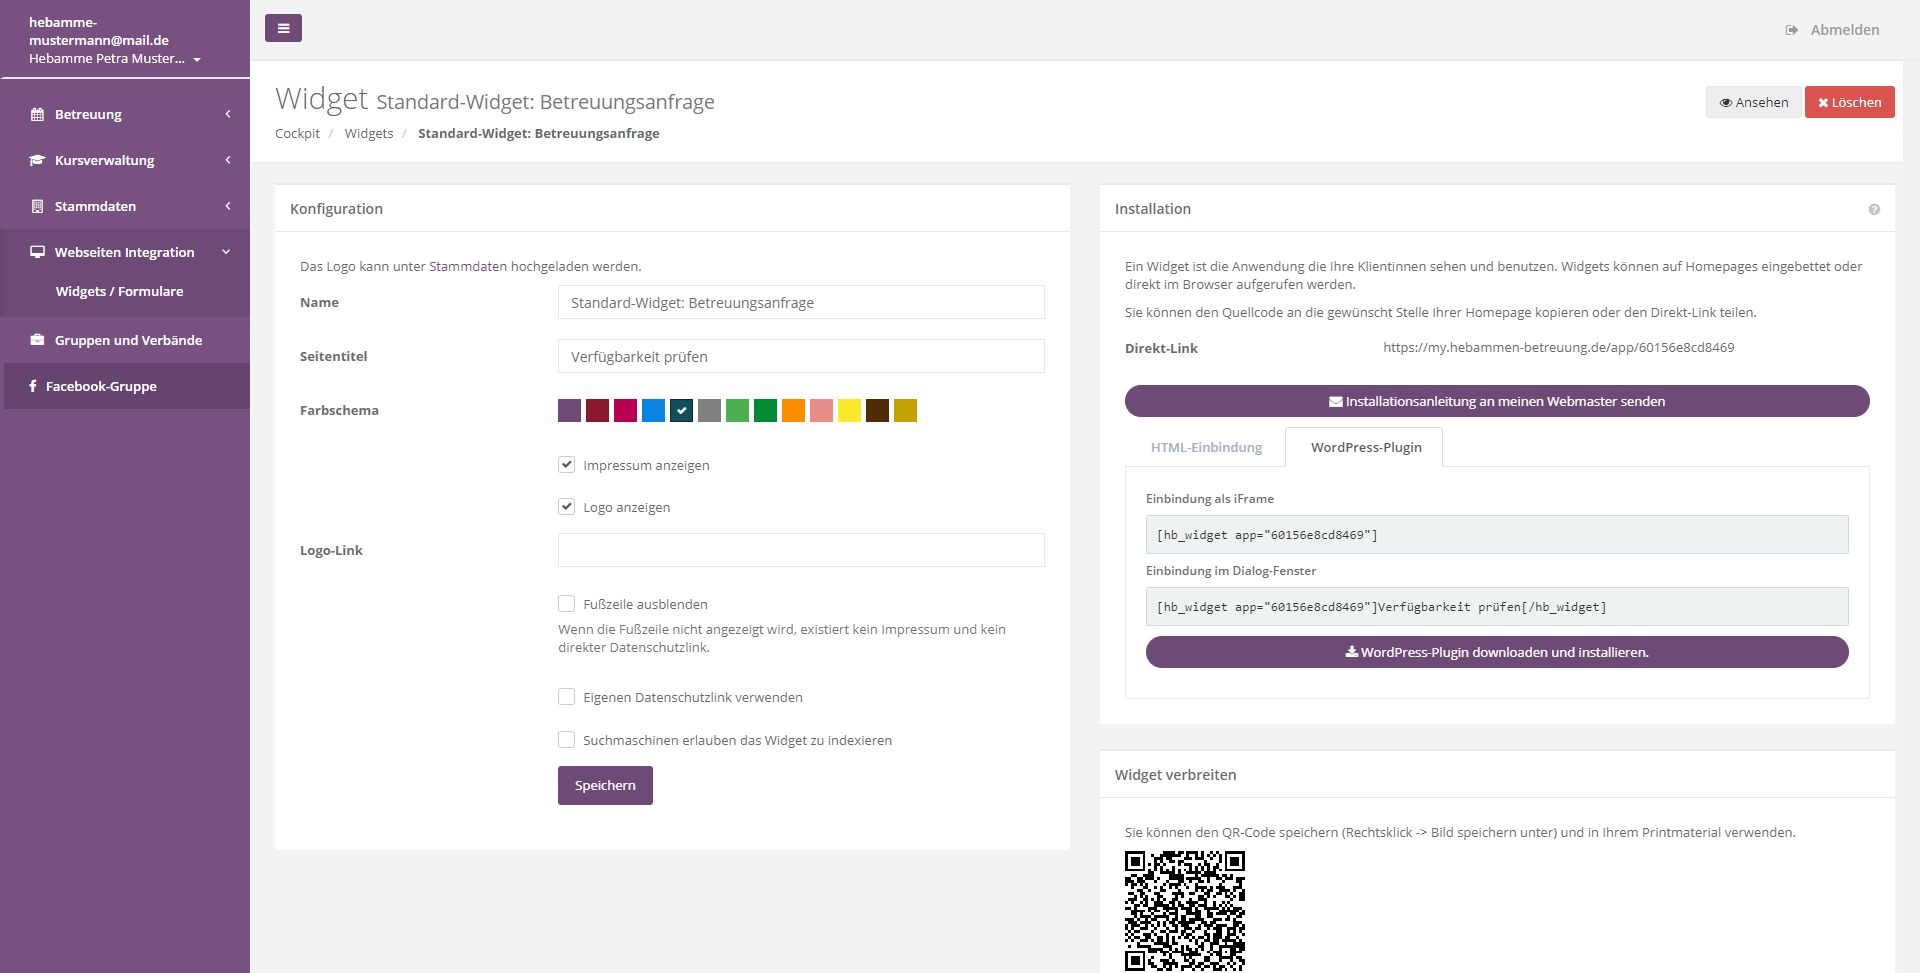Open the Facebook-Gruppe icon link
The image size is (1920, 973).
(x=33, y=386)
